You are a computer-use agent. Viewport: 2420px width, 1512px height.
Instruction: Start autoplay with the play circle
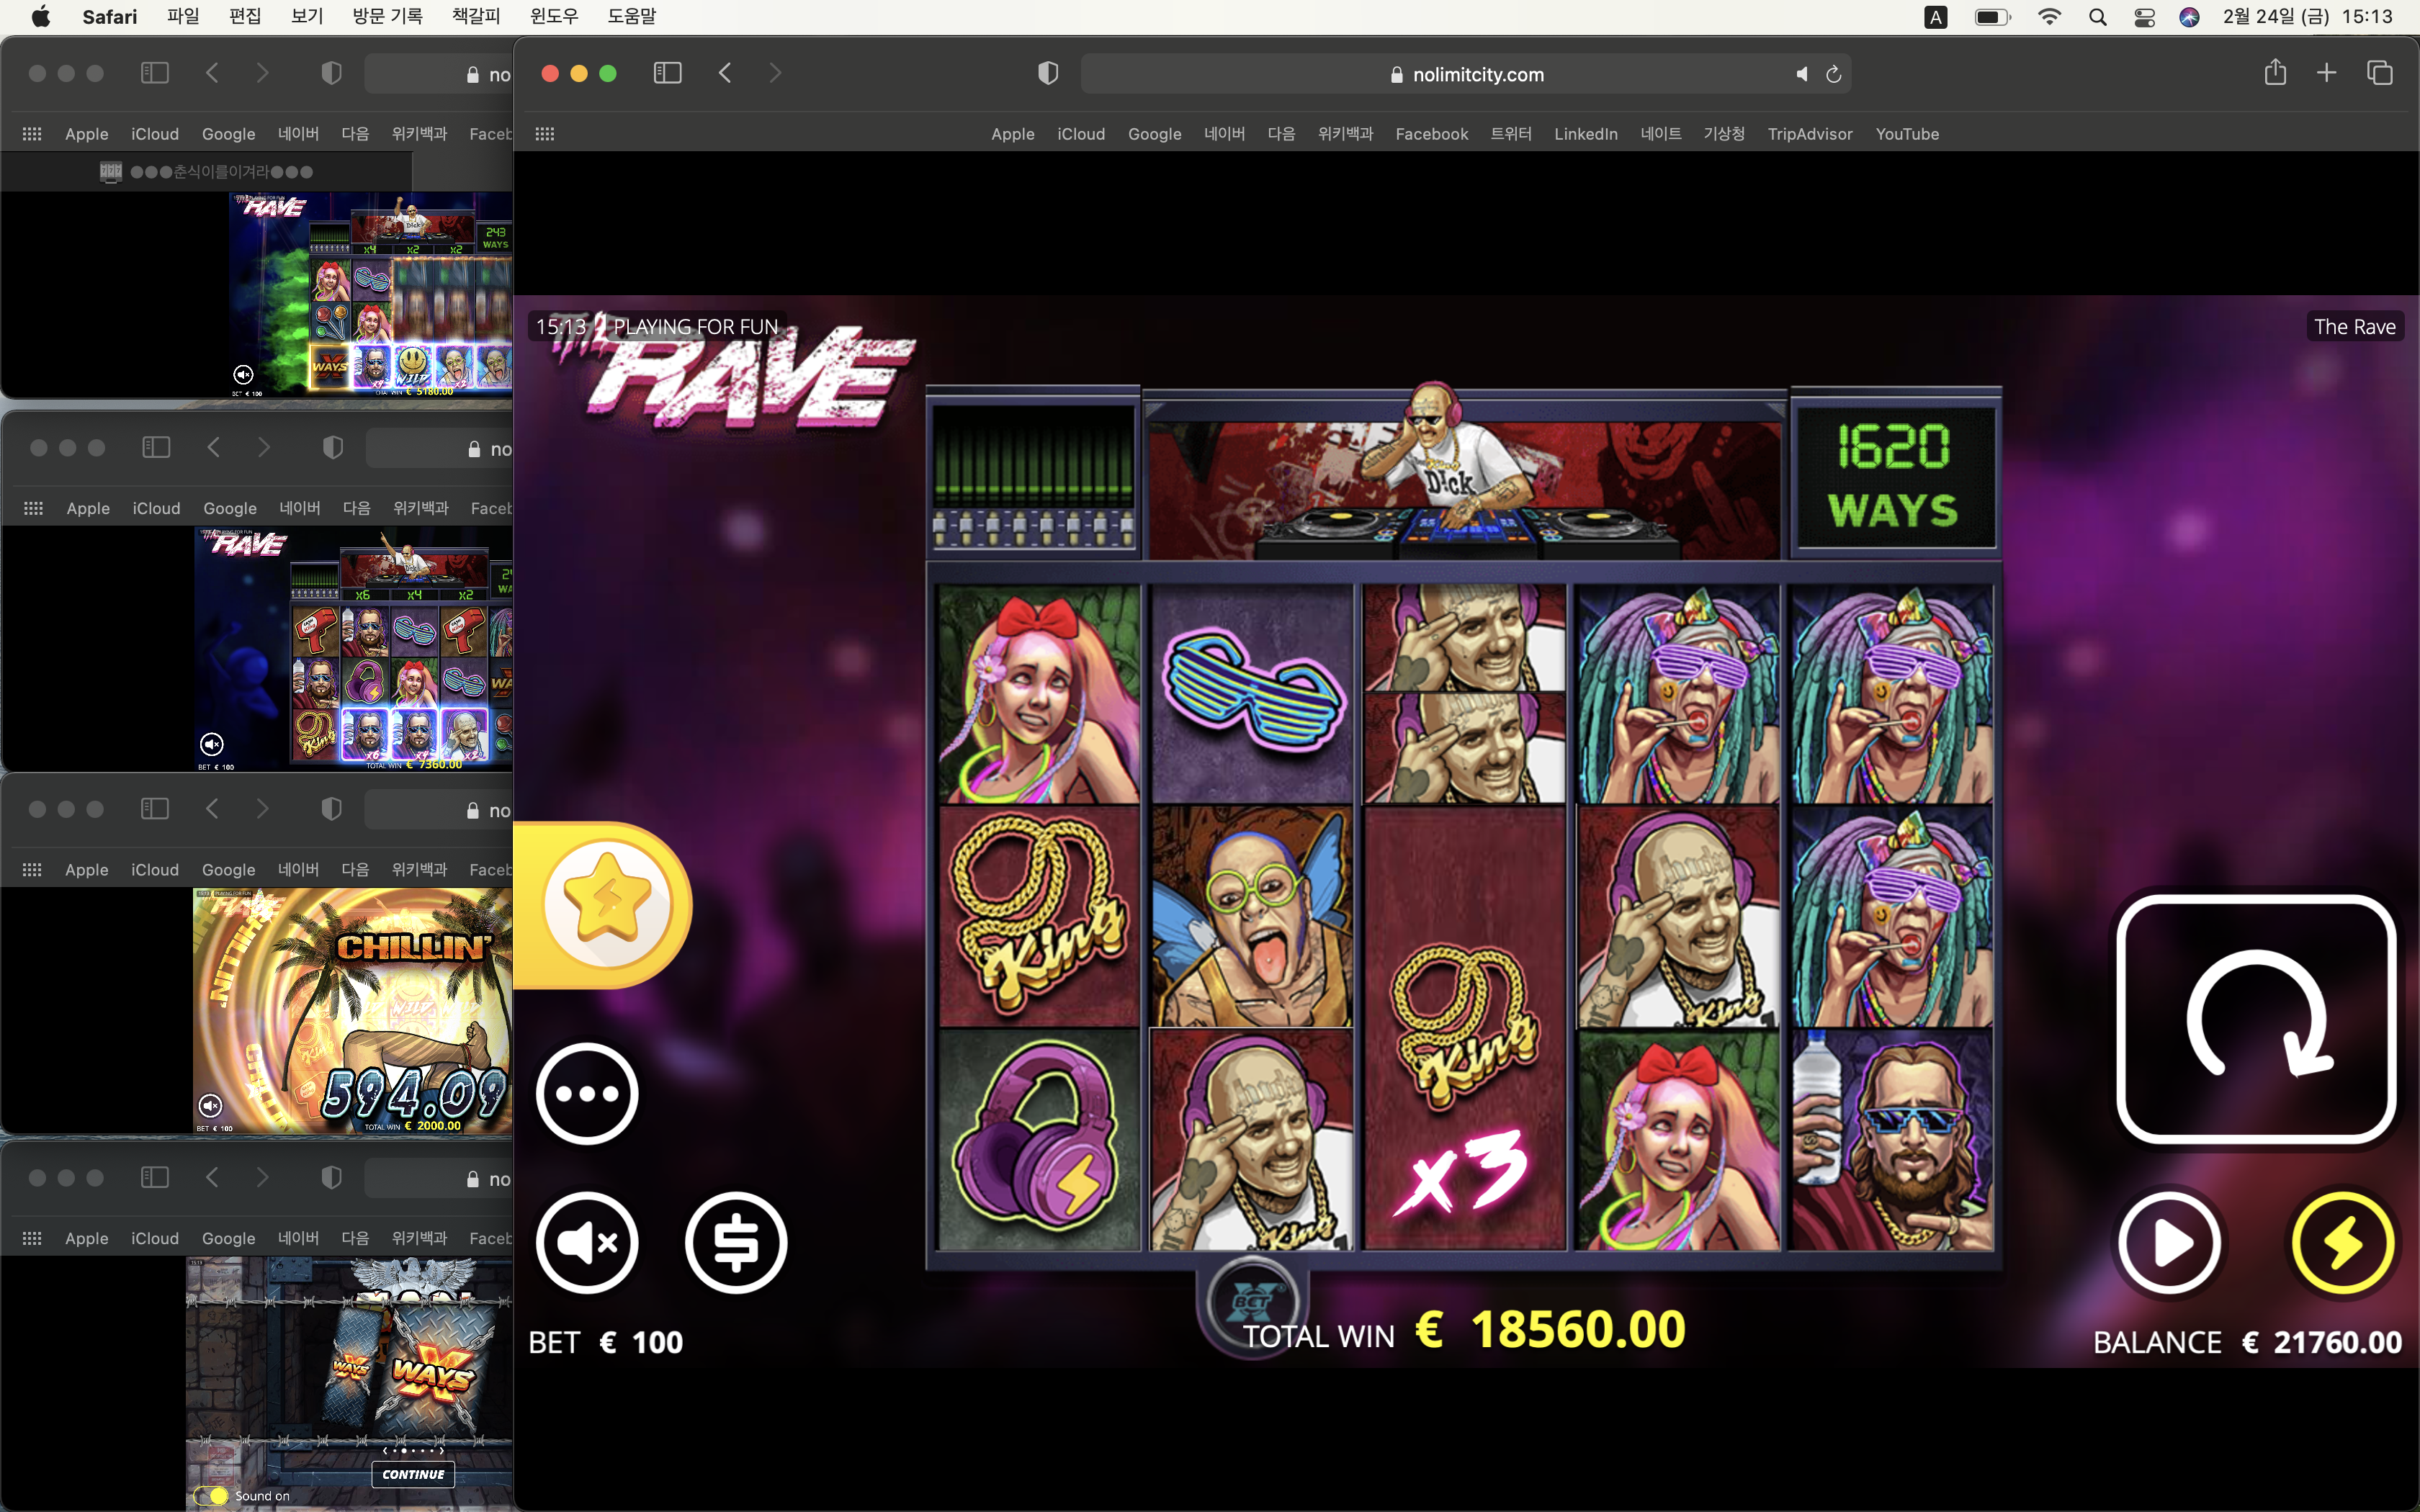coord(2169,1243)
